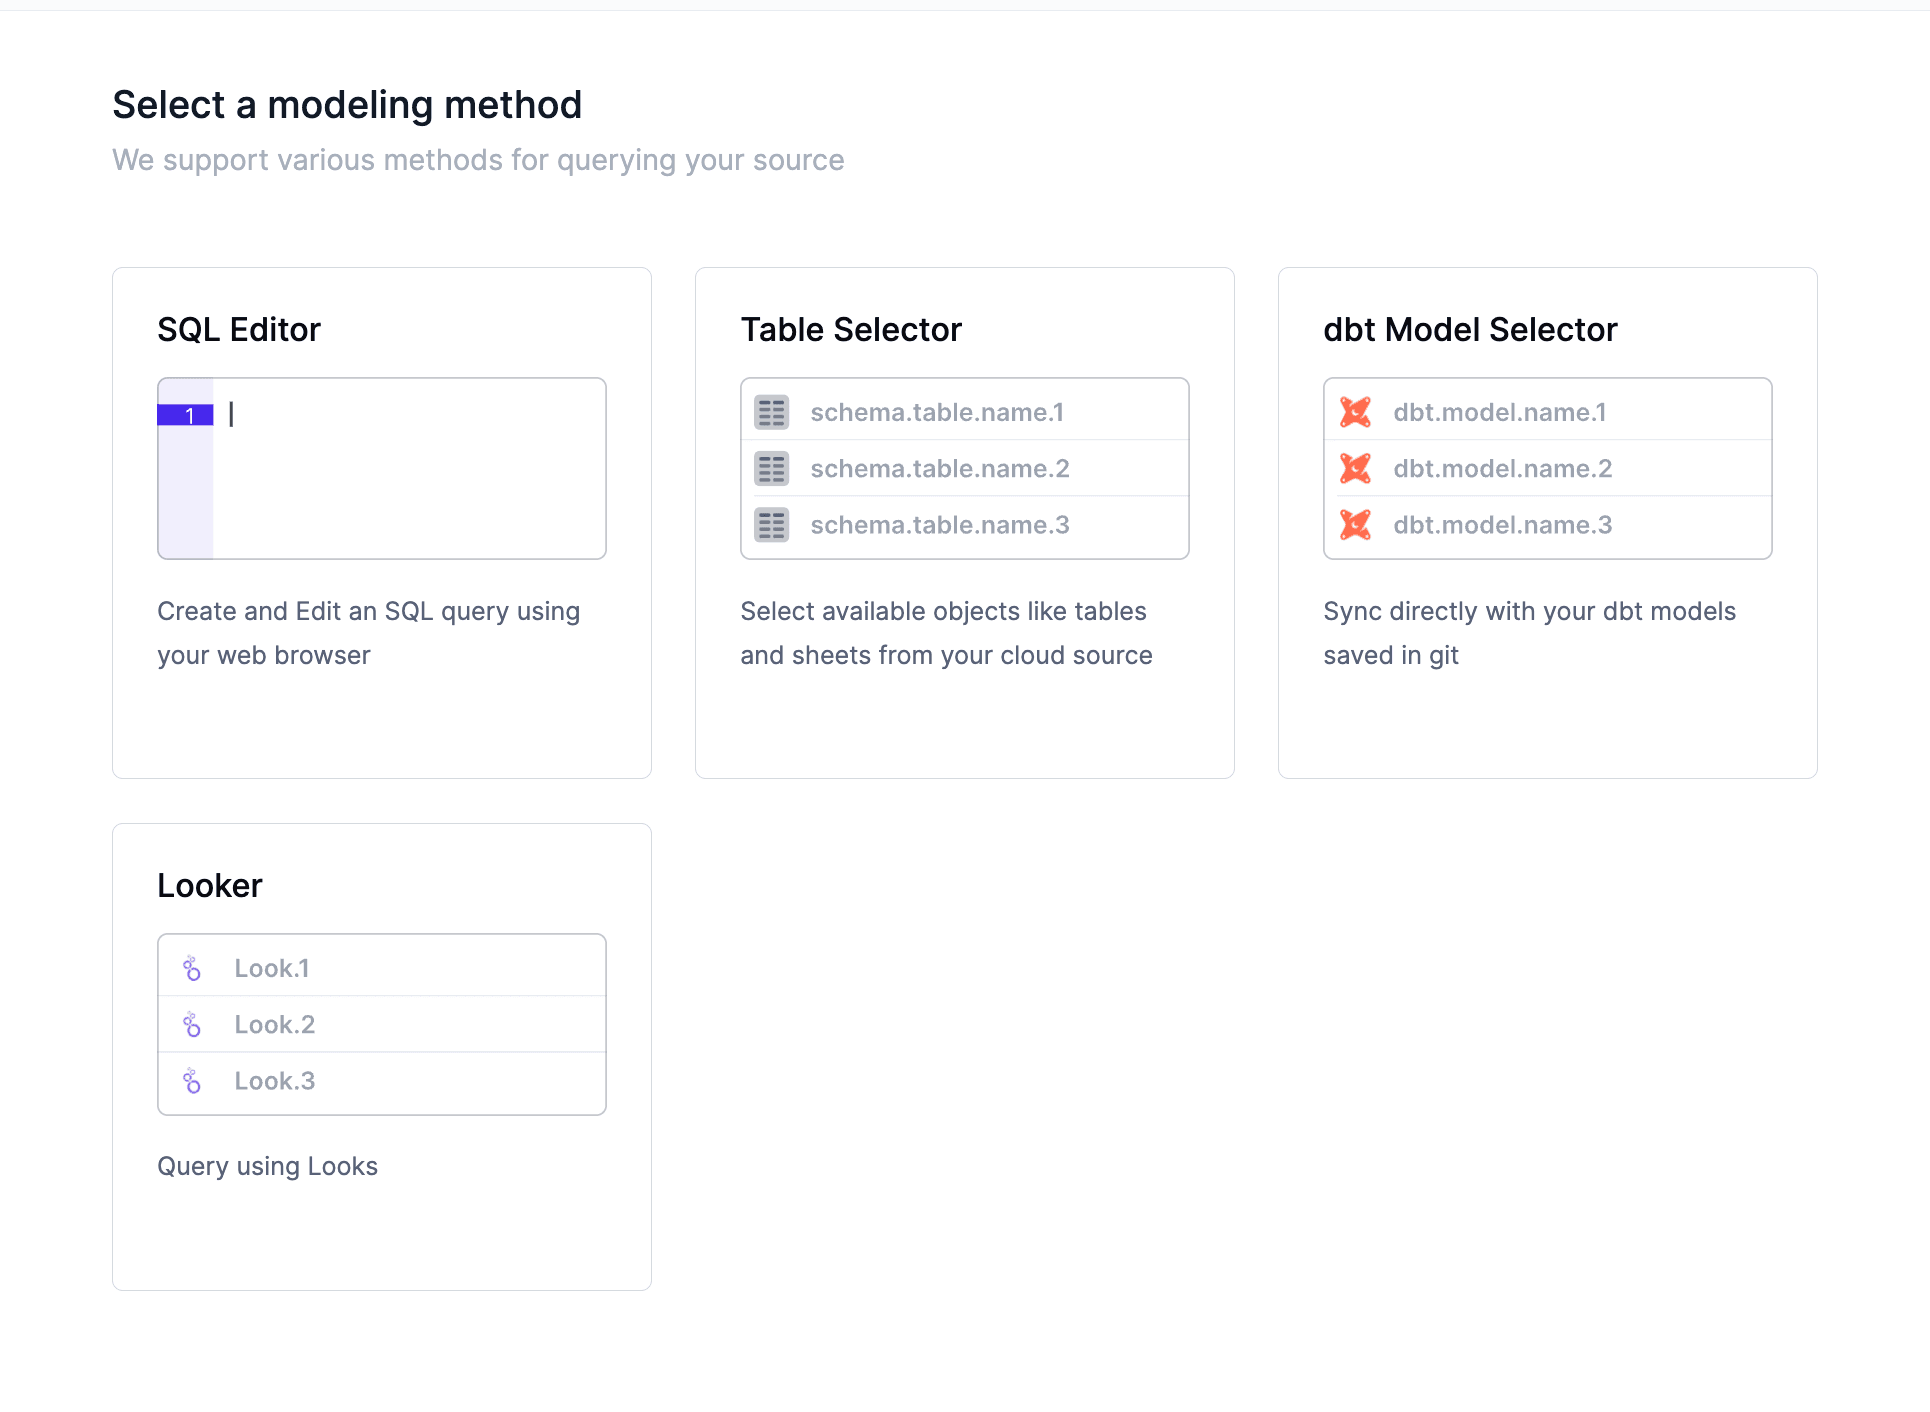Click dbt logo beside dbt.model.name.3

[1355, 525]
